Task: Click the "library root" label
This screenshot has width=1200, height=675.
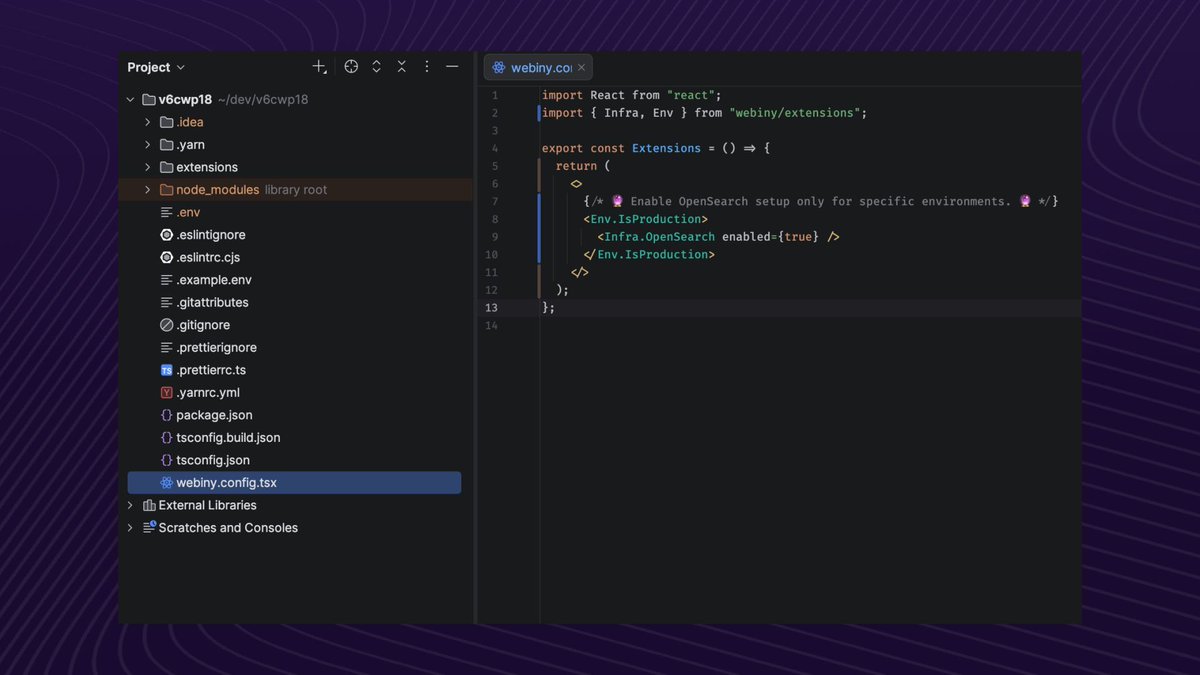Action: (296, 190)
